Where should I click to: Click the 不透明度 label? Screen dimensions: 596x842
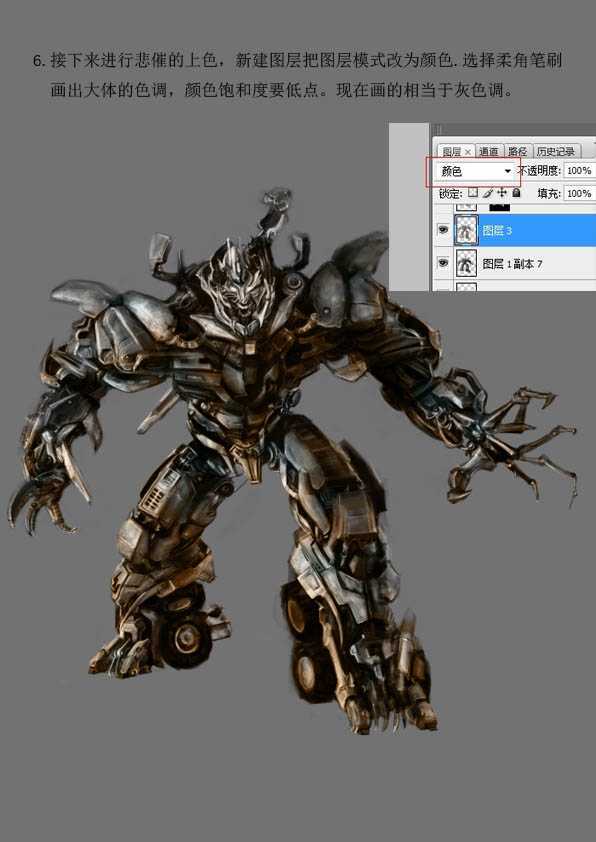pos(539,171)
